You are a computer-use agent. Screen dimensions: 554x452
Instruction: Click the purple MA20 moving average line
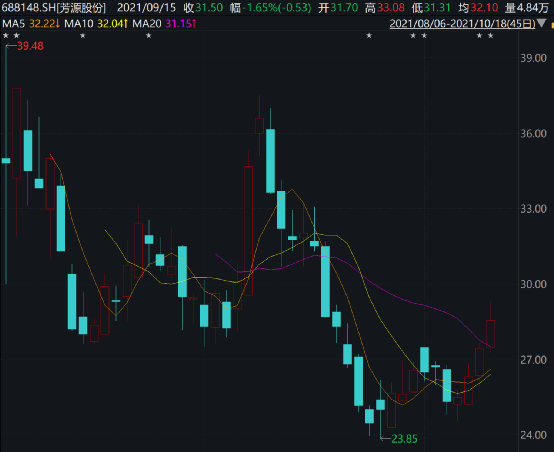(389, 293)
